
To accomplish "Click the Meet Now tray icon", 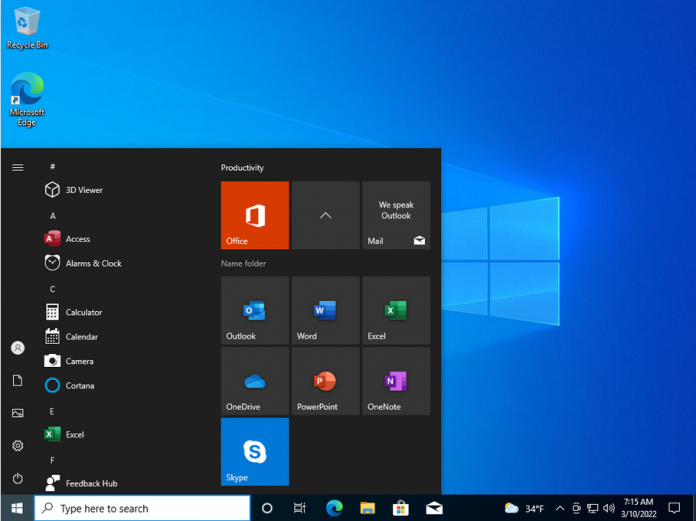I will click(x=576, y=508).
